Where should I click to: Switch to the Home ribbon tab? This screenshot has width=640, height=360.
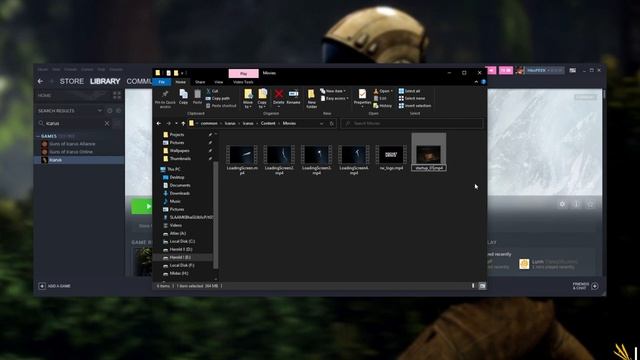(180, 82)
